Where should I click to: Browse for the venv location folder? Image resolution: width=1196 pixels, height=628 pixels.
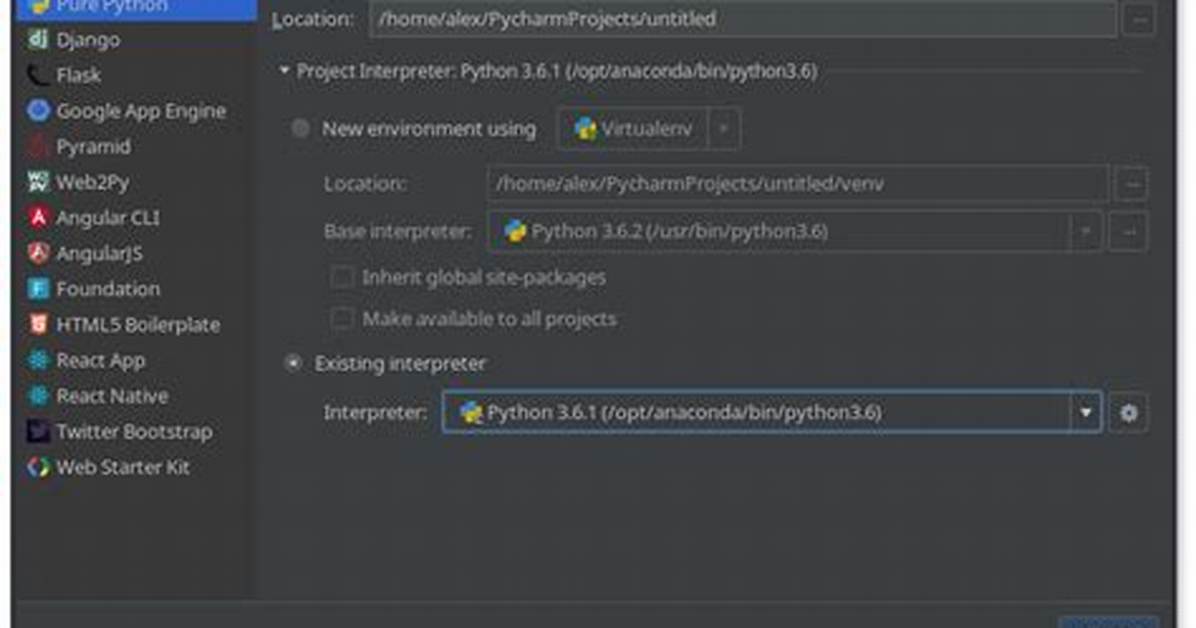(x=1132, y=184)
